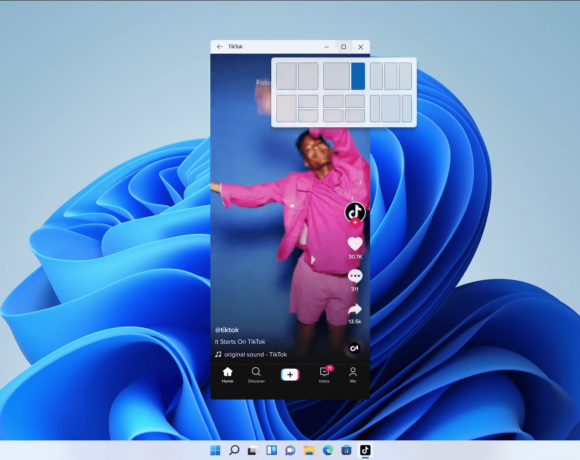Open the Me profile tab
This screenshot has height=460, width=580.
pos(353,375)
